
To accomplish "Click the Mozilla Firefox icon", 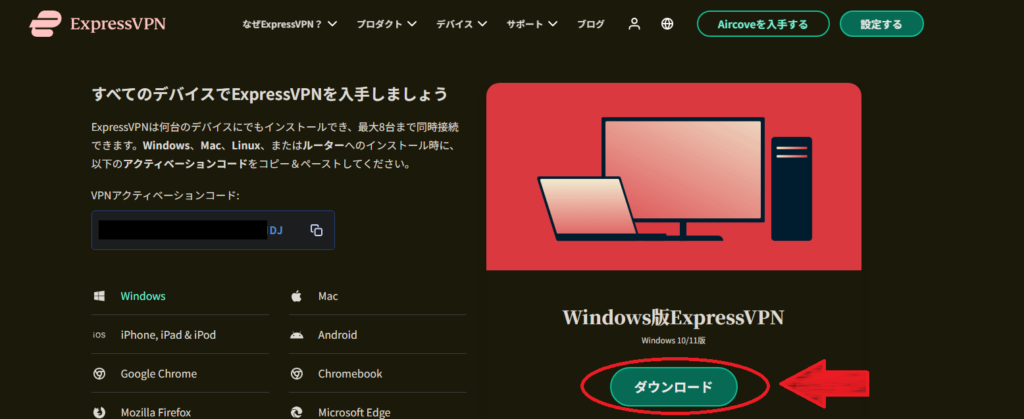I will pyautogui.click(x=99, y=412).
